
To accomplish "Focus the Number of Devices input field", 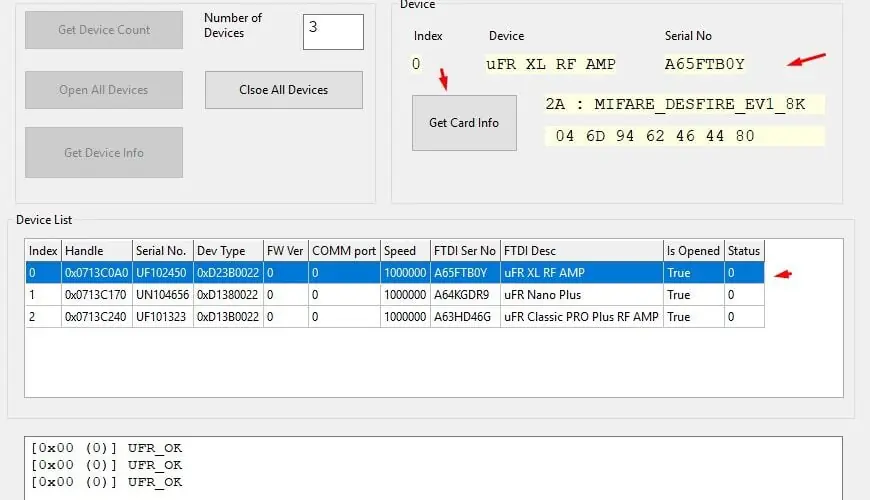I will (333, 32).
